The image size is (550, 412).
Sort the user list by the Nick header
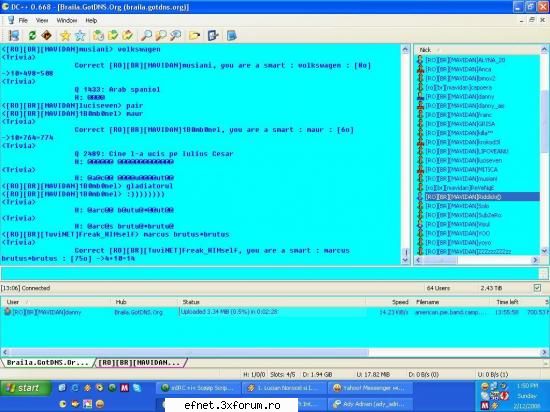[x=425, y=50]
